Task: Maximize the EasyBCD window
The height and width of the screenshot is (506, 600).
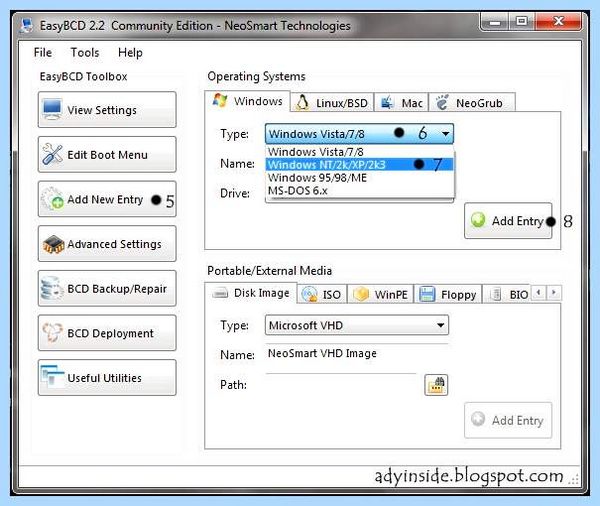Action: click(522, 22)
